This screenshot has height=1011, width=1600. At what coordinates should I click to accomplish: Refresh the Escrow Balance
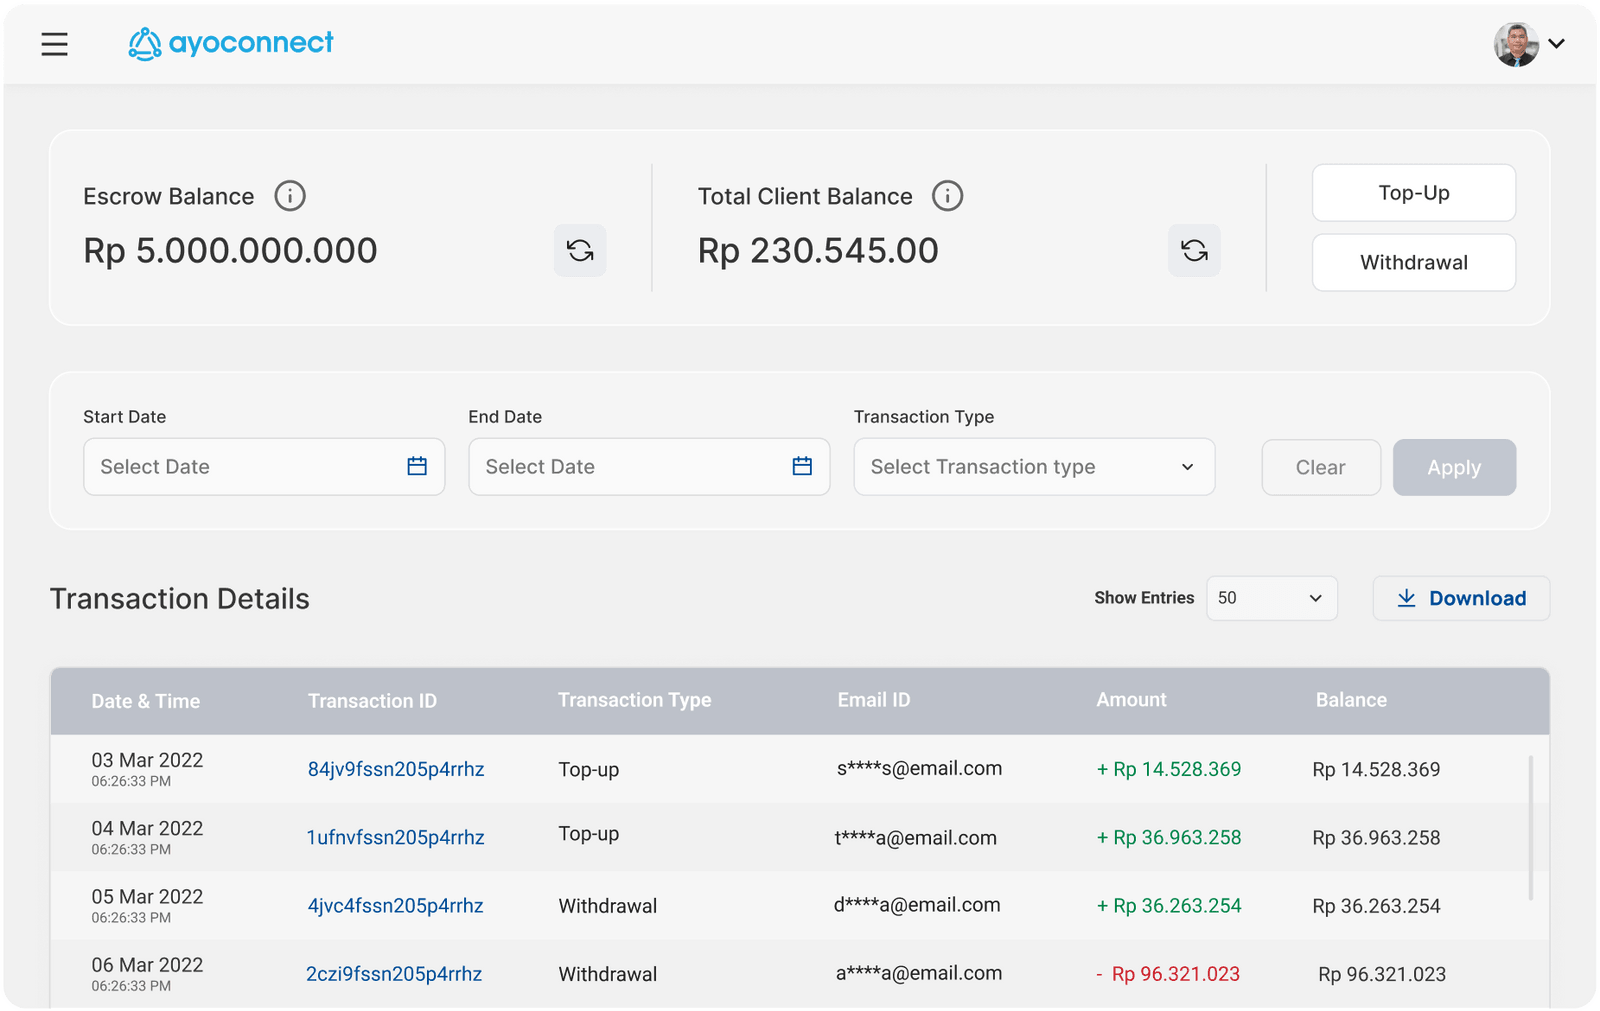tap(580, 251)
